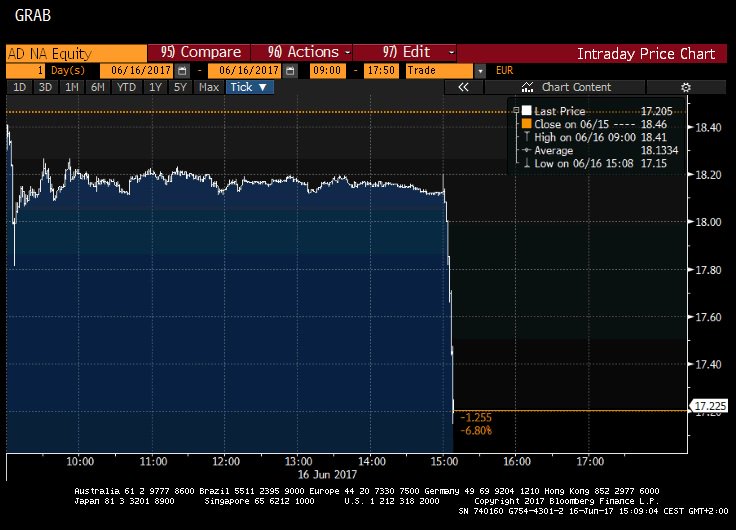Click the 18.40 price axis label
736x530 pixels.
tap(708, 127)
